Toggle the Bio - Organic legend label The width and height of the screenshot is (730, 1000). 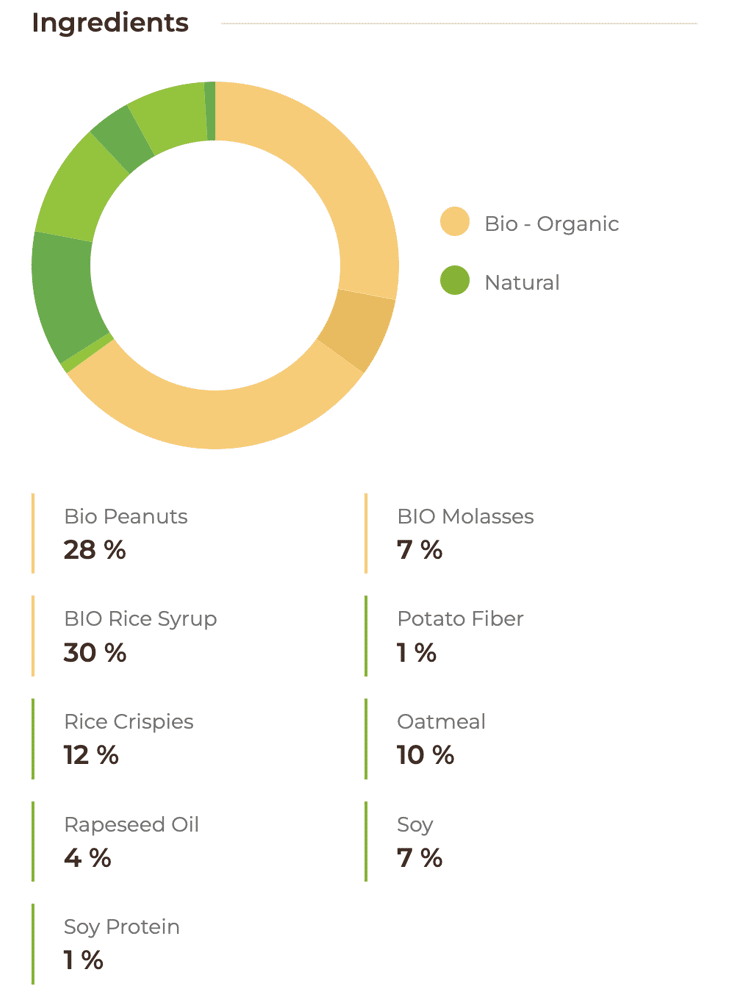click(551, 224)
